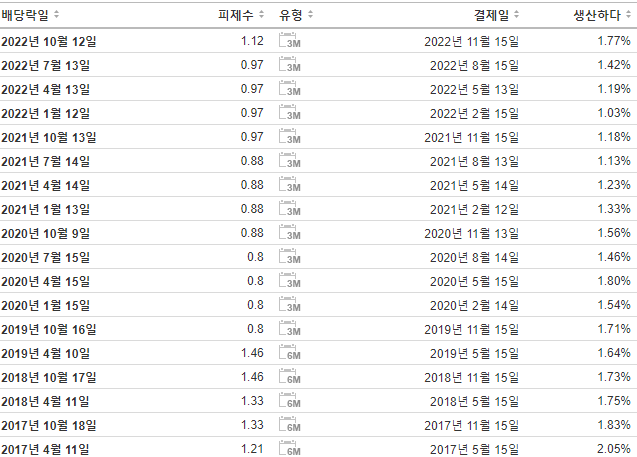Click yield value 2.05%
The width and height of the screenshot is (637, 457).
614,448
